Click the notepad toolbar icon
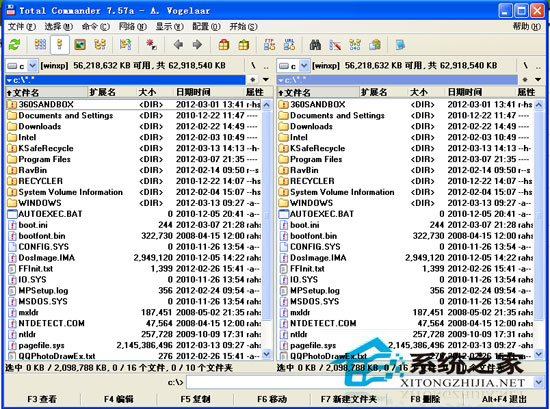550x409 pixels. pyautogui.click(x=400, y=45)
